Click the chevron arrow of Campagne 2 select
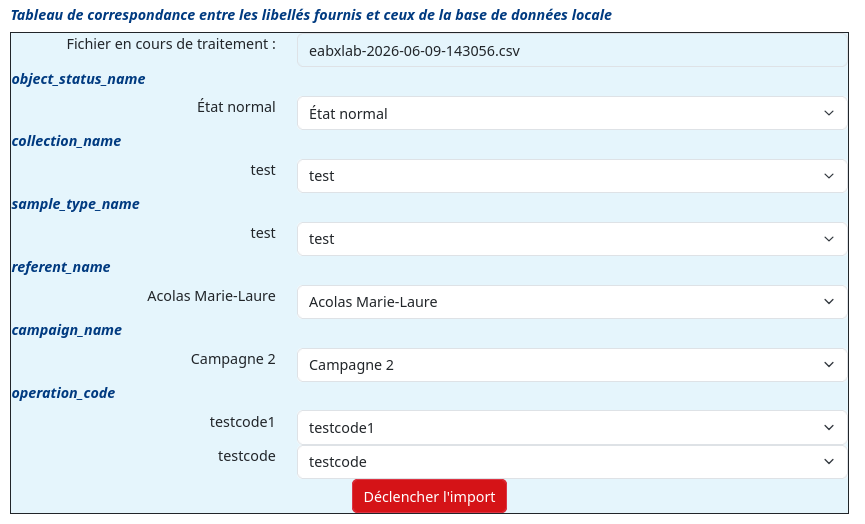This screenshot has width=865, height=524. point(829,365)
